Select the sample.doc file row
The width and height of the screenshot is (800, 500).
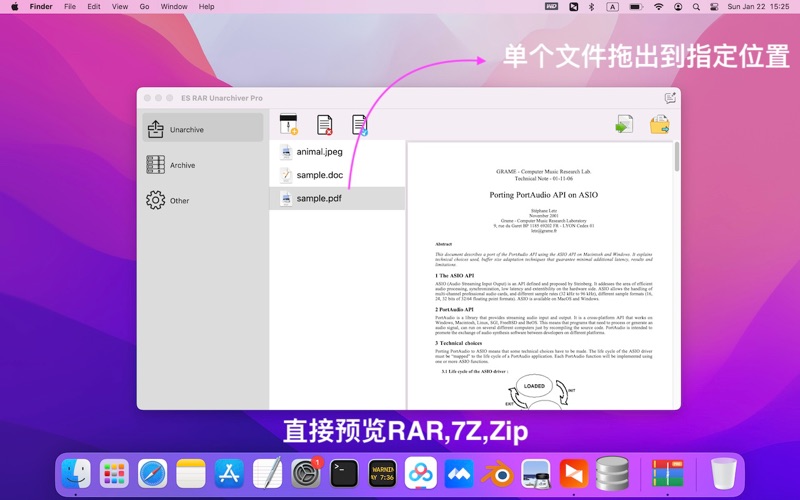337,175
